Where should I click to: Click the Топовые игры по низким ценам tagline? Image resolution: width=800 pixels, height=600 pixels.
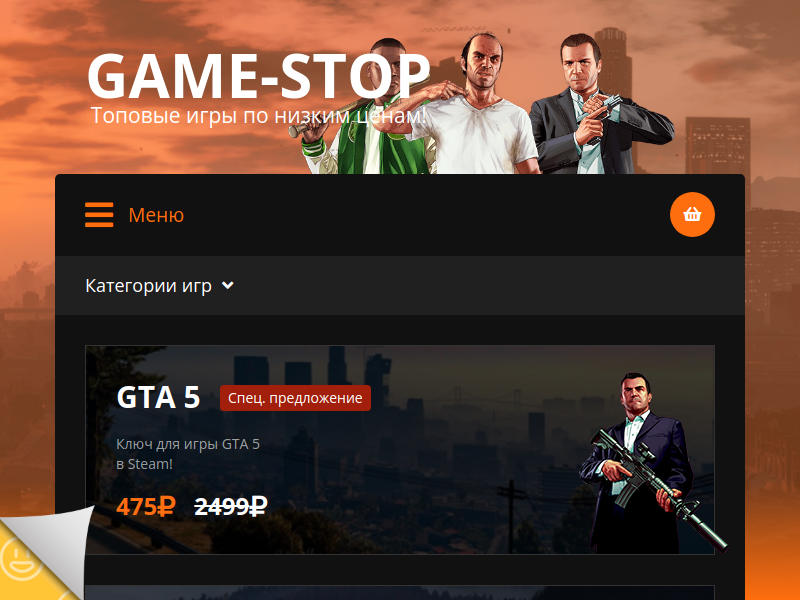click(x=258, y=116)
